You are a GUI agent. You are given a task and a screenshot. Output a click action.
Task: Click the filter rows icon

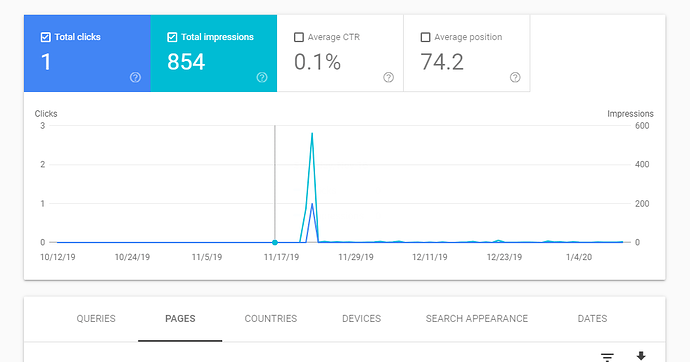pos(607,357)
